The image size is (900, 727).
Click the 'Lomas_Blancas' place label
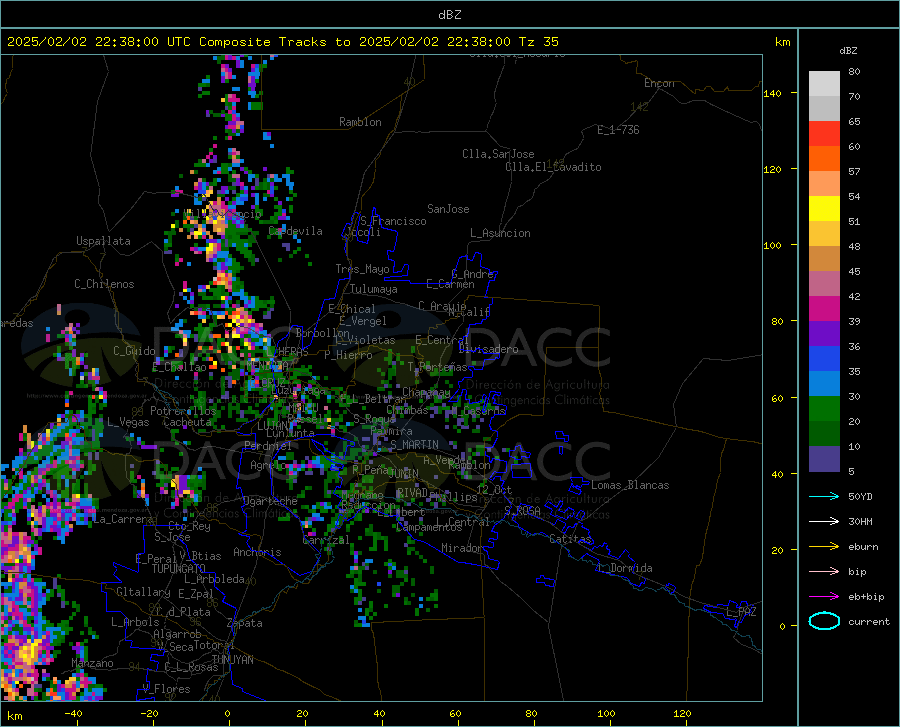pos(630,485)
